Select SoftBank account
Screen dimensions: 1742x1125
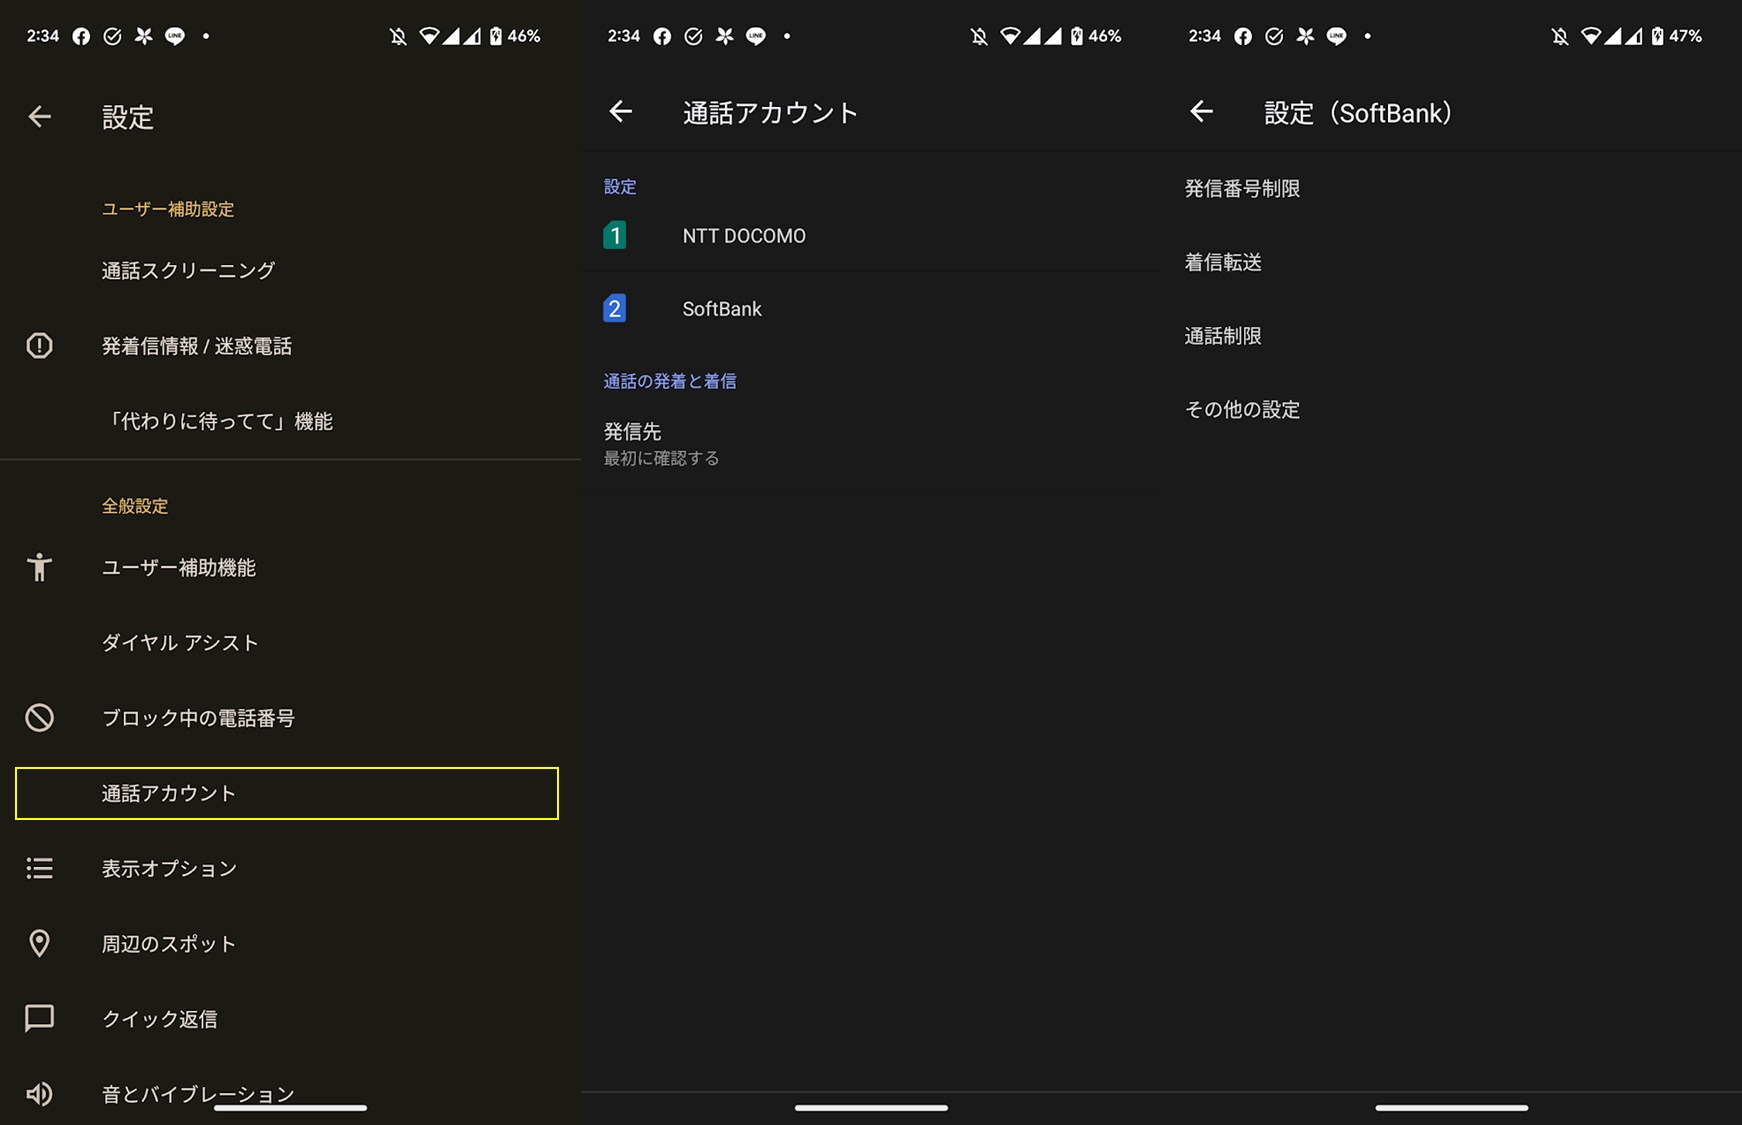pos(871,309)
